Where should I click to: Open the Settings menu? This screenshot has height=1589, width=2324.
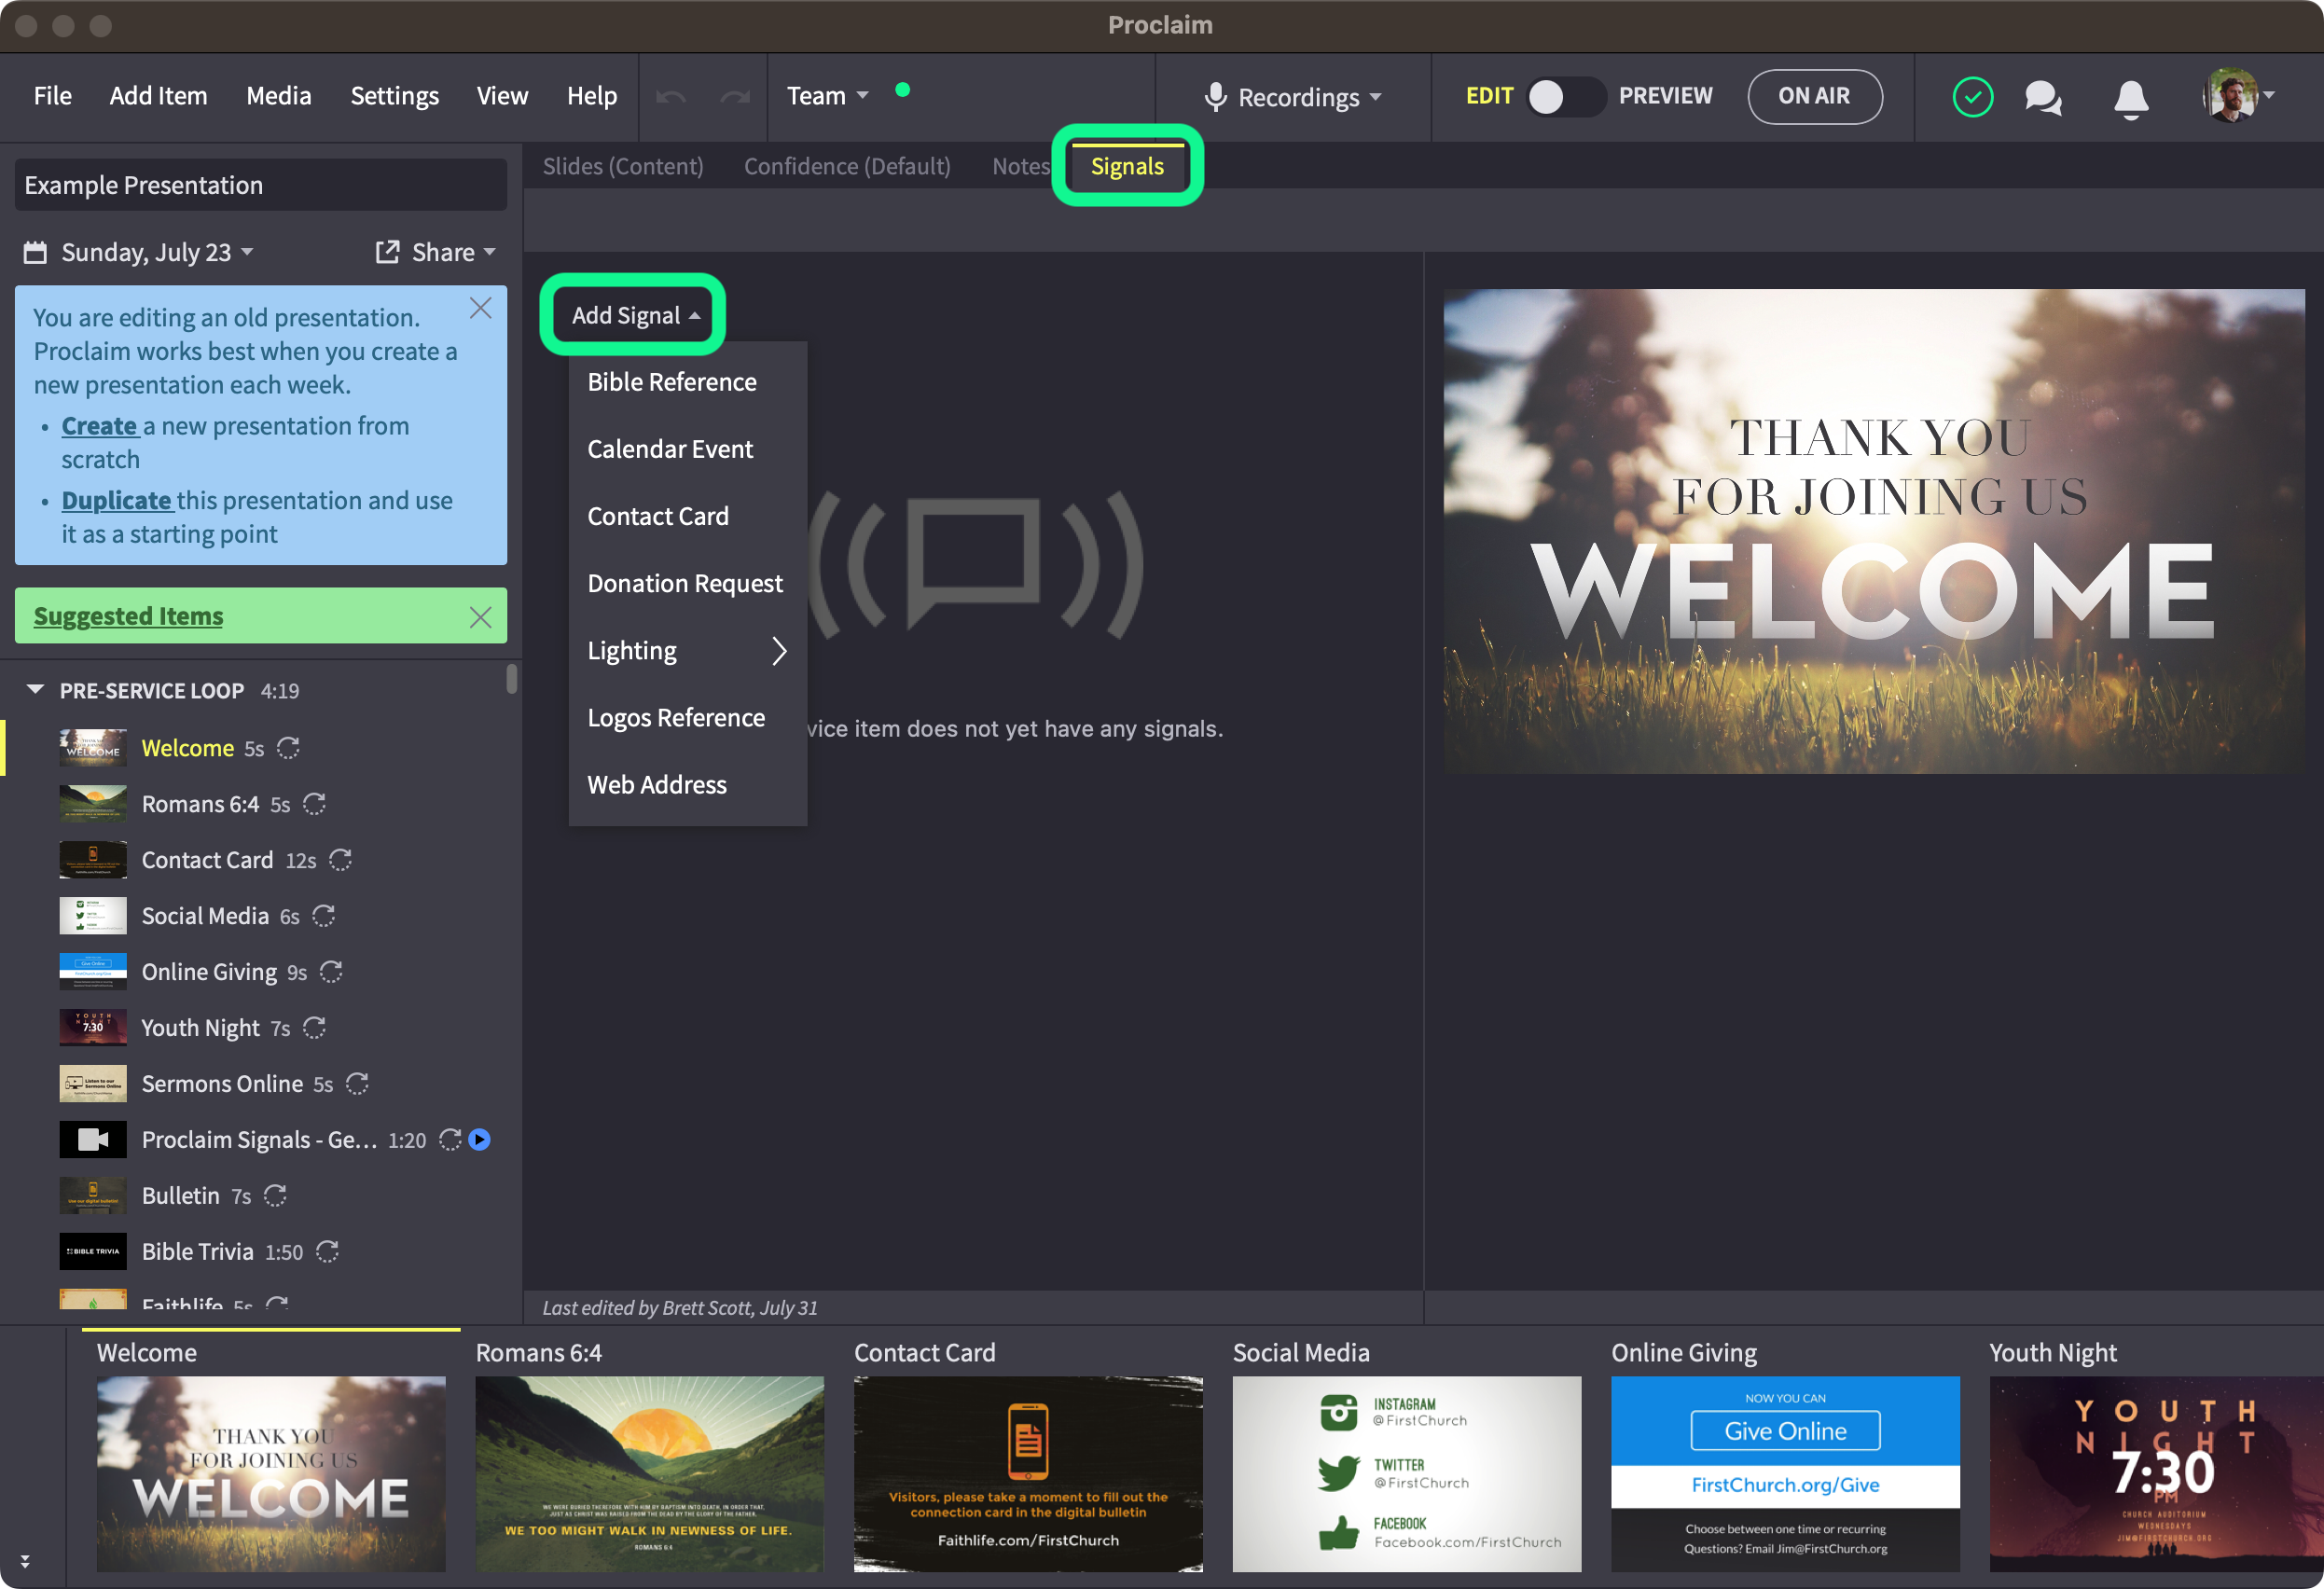click(x=394, y=96)
